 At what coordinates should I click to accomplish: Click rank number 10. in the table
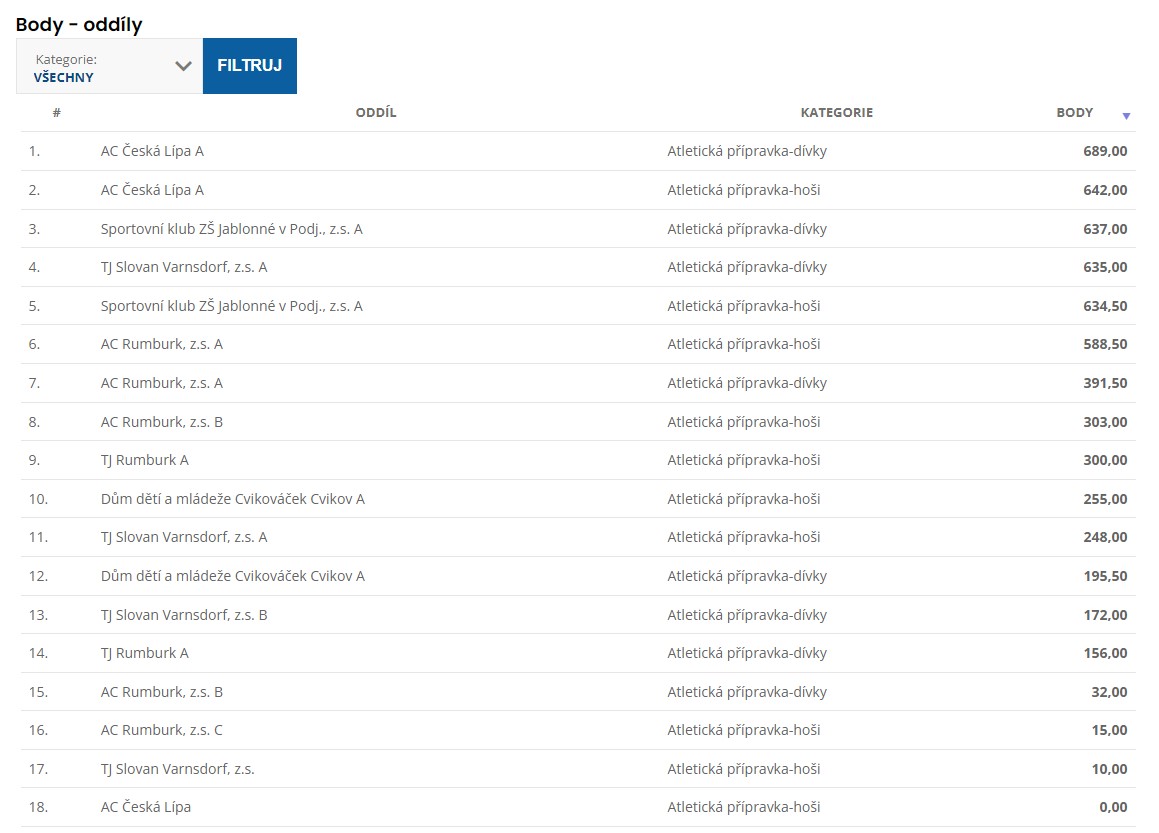38,499
